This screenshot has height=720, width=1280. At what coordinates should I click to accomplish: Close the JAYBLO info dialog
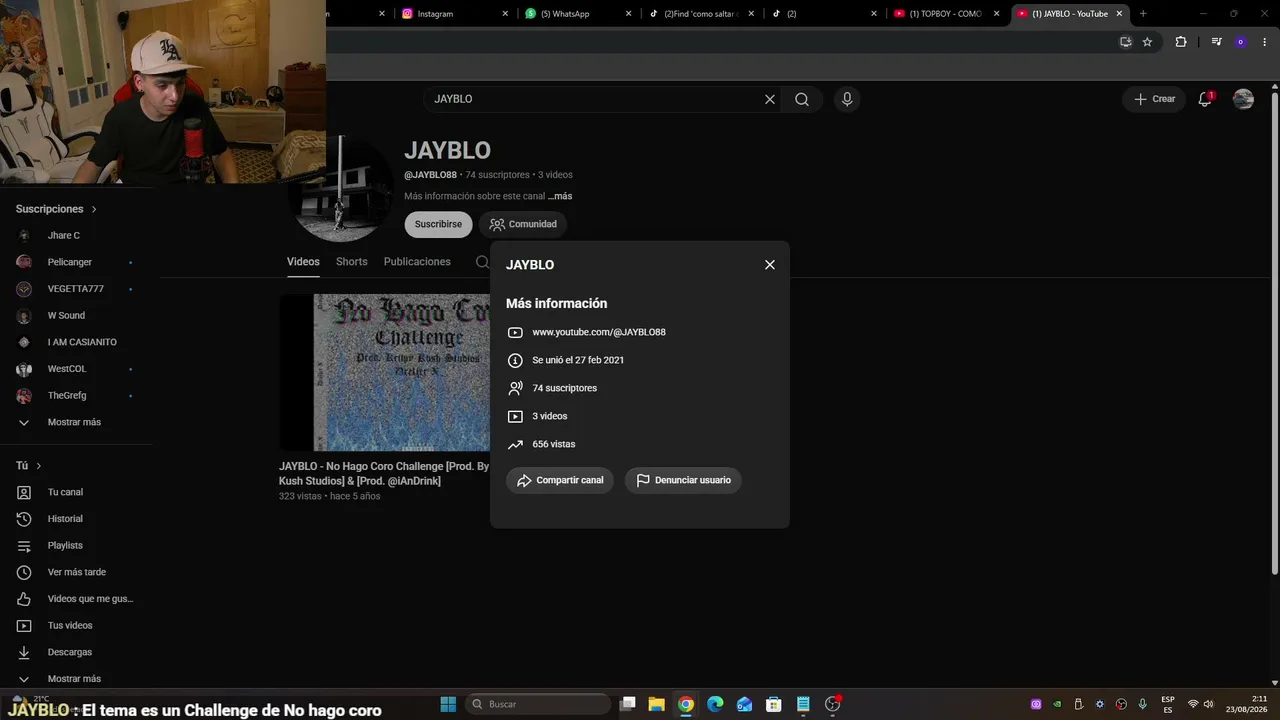[x=770, y=265]
